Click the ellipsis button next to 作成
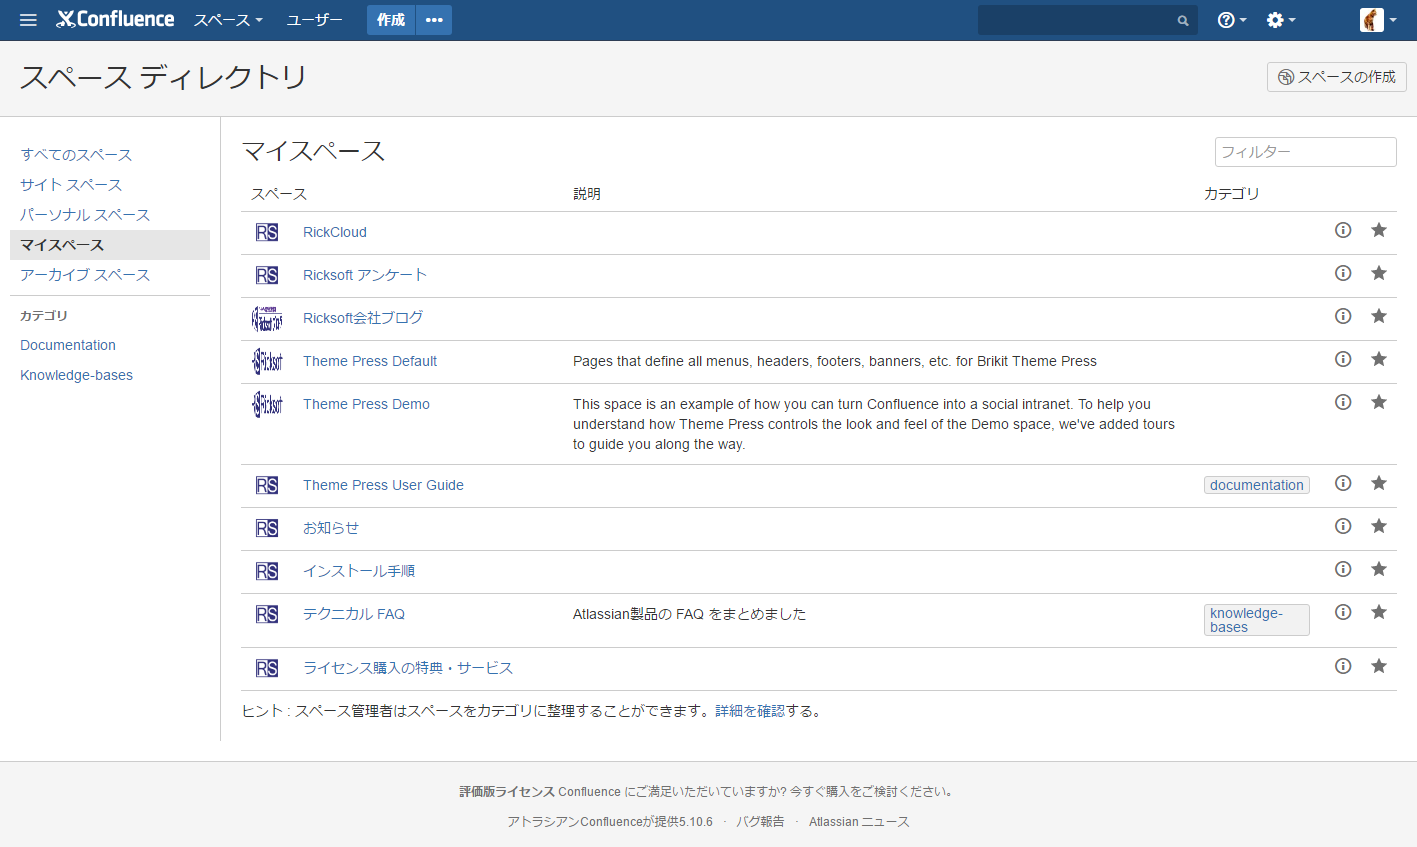The height and width of the screenshot is (847, 1417). pyautogui.click(x=434, y=20)
